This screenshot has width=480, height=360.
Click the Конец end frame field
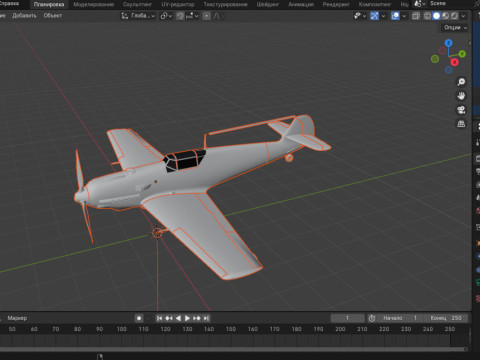click(446, 318)
